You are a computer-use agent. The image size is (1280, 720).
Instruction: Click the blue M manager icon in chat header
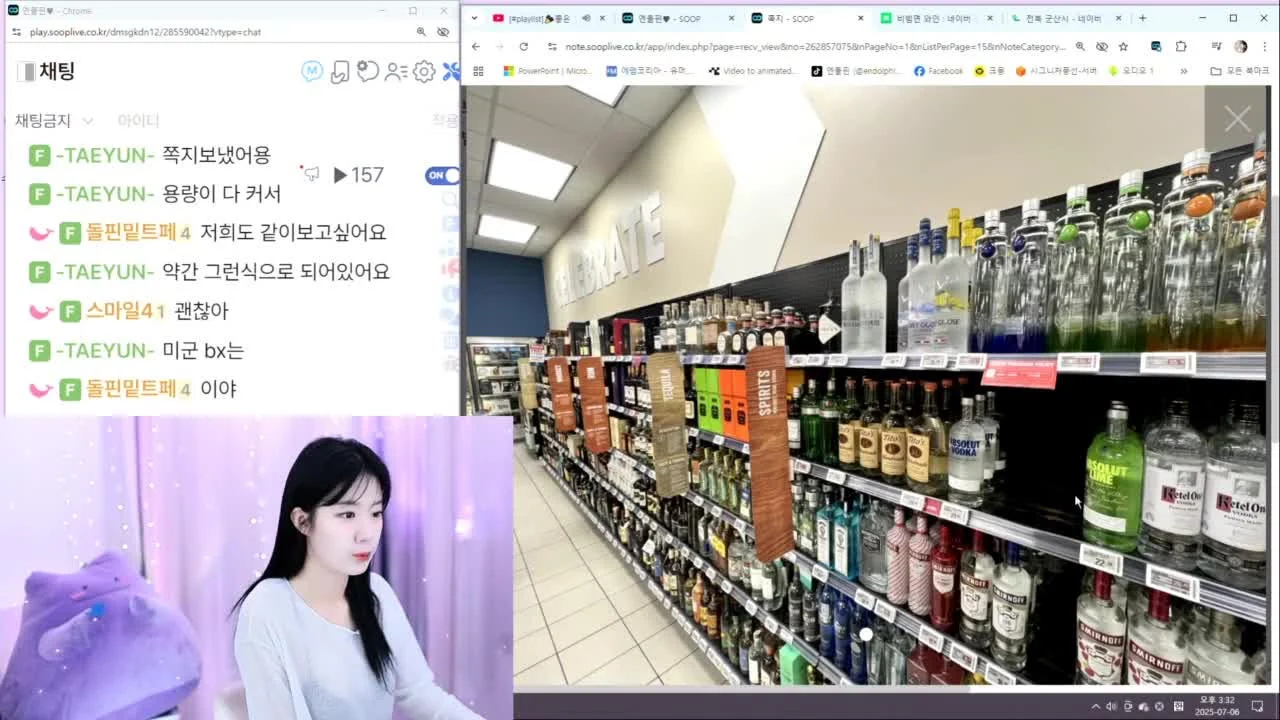[312, 71]
